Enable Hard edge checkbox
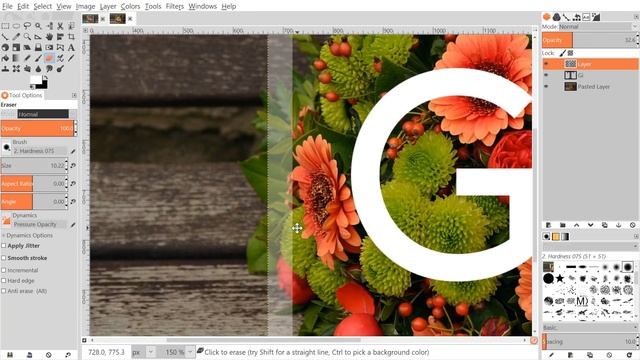 click(4, 280)
